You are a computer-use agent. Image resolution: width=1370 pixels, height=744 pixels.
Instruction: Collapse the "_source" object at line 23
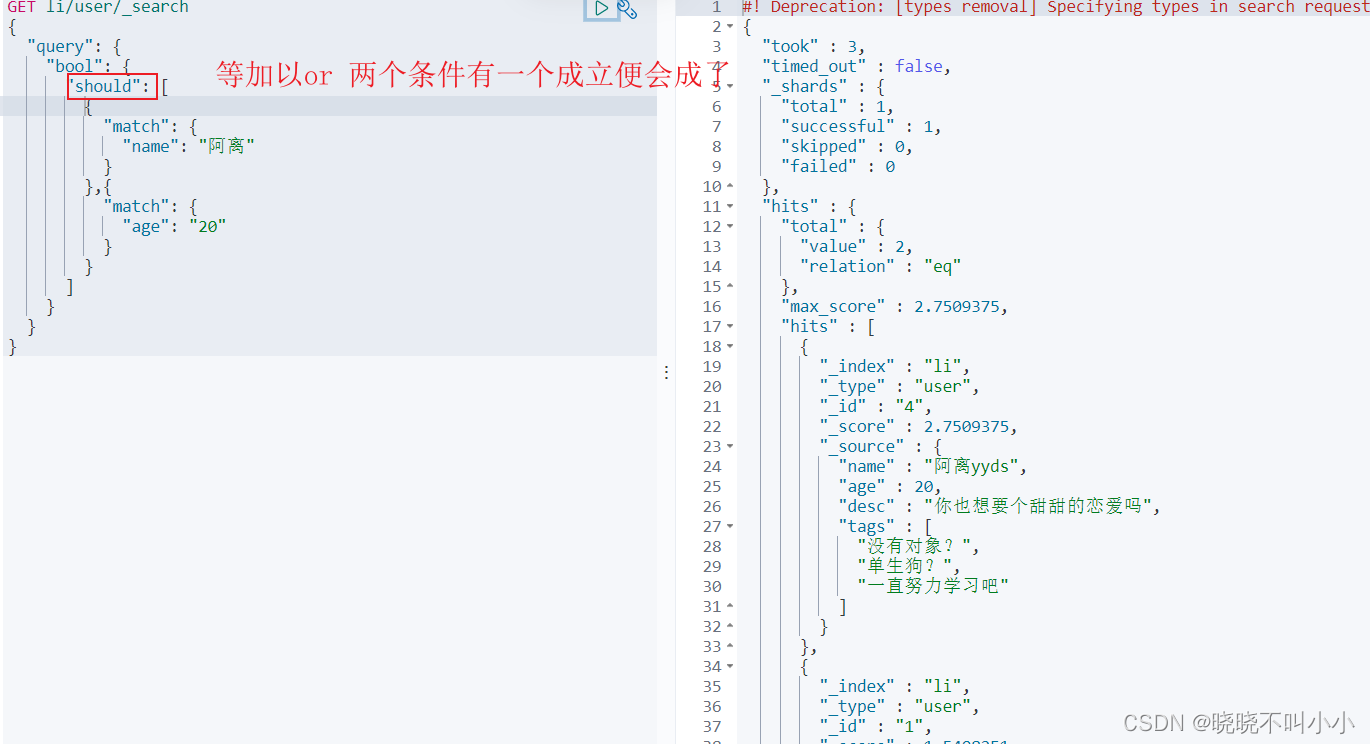coord(730,446)
